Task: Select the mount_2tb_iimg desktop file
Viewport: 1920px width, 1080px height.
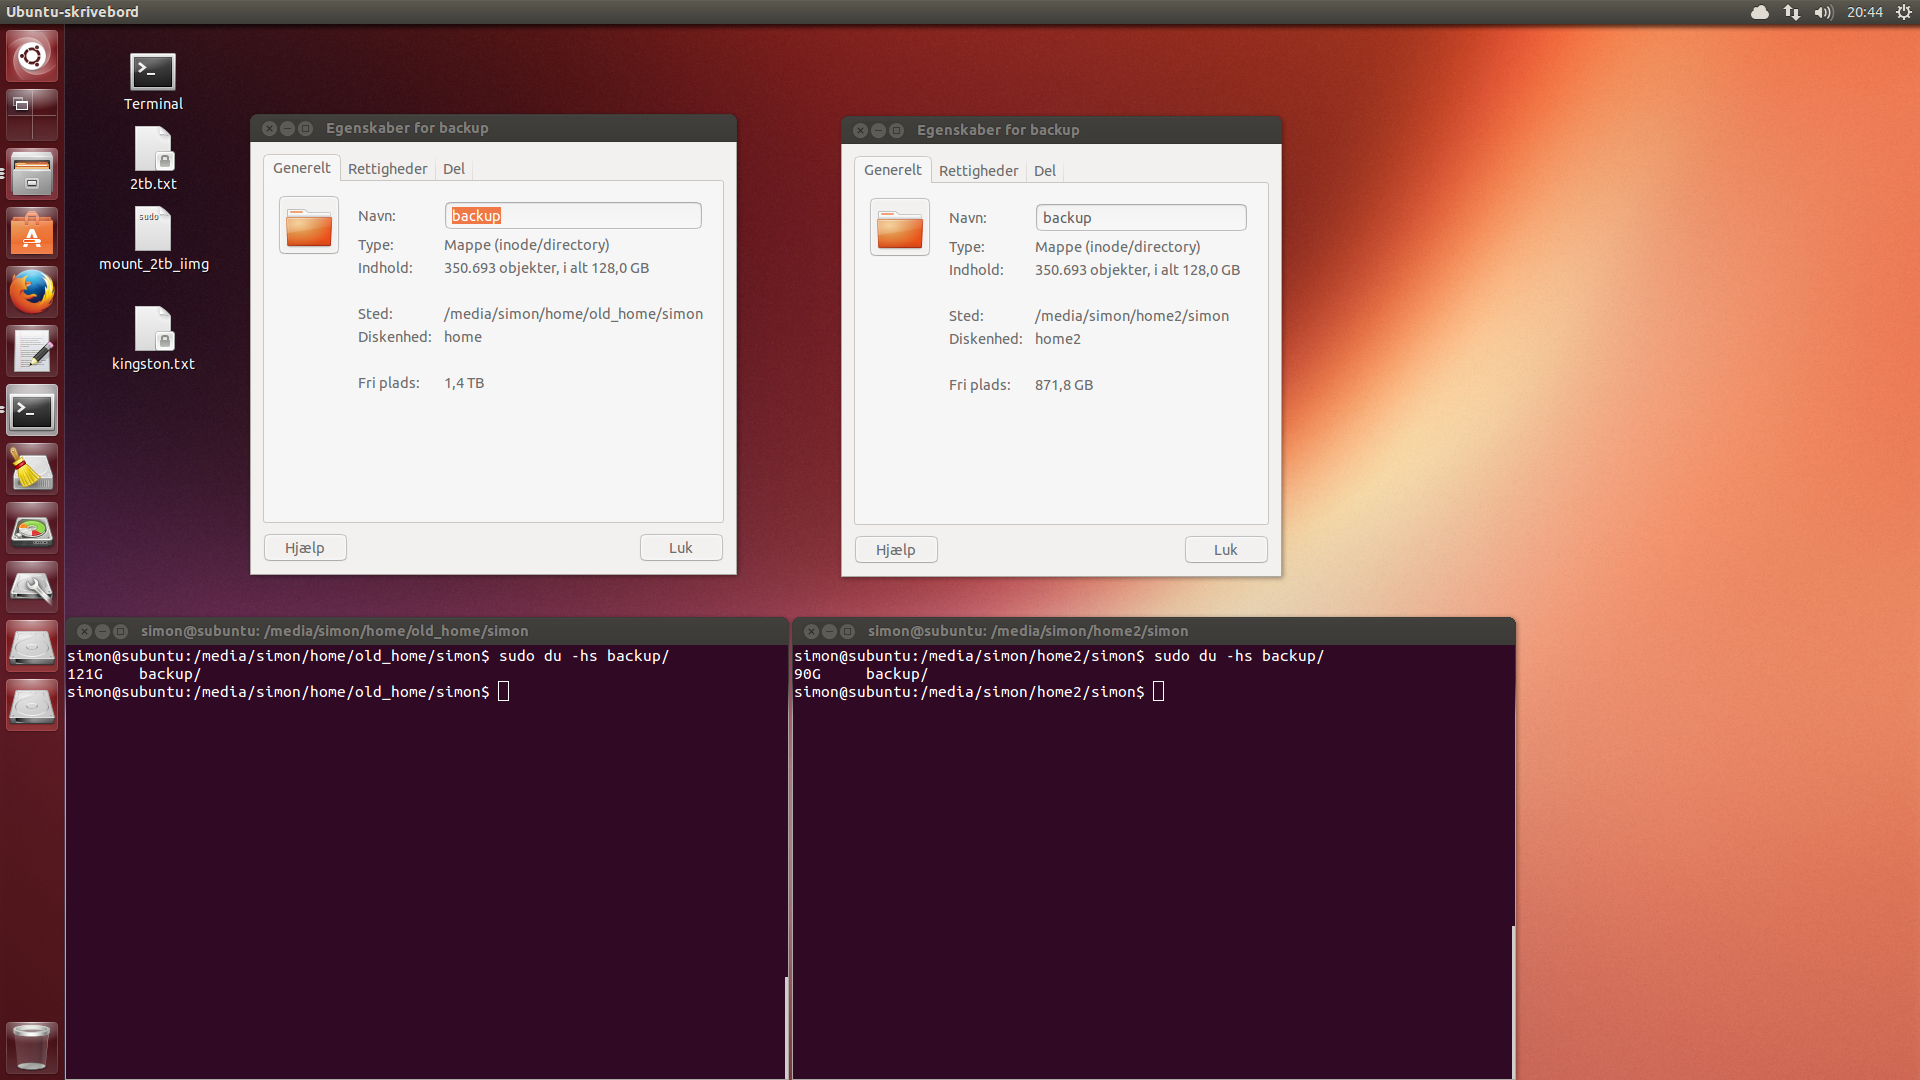Action: [x=153, y=239]
